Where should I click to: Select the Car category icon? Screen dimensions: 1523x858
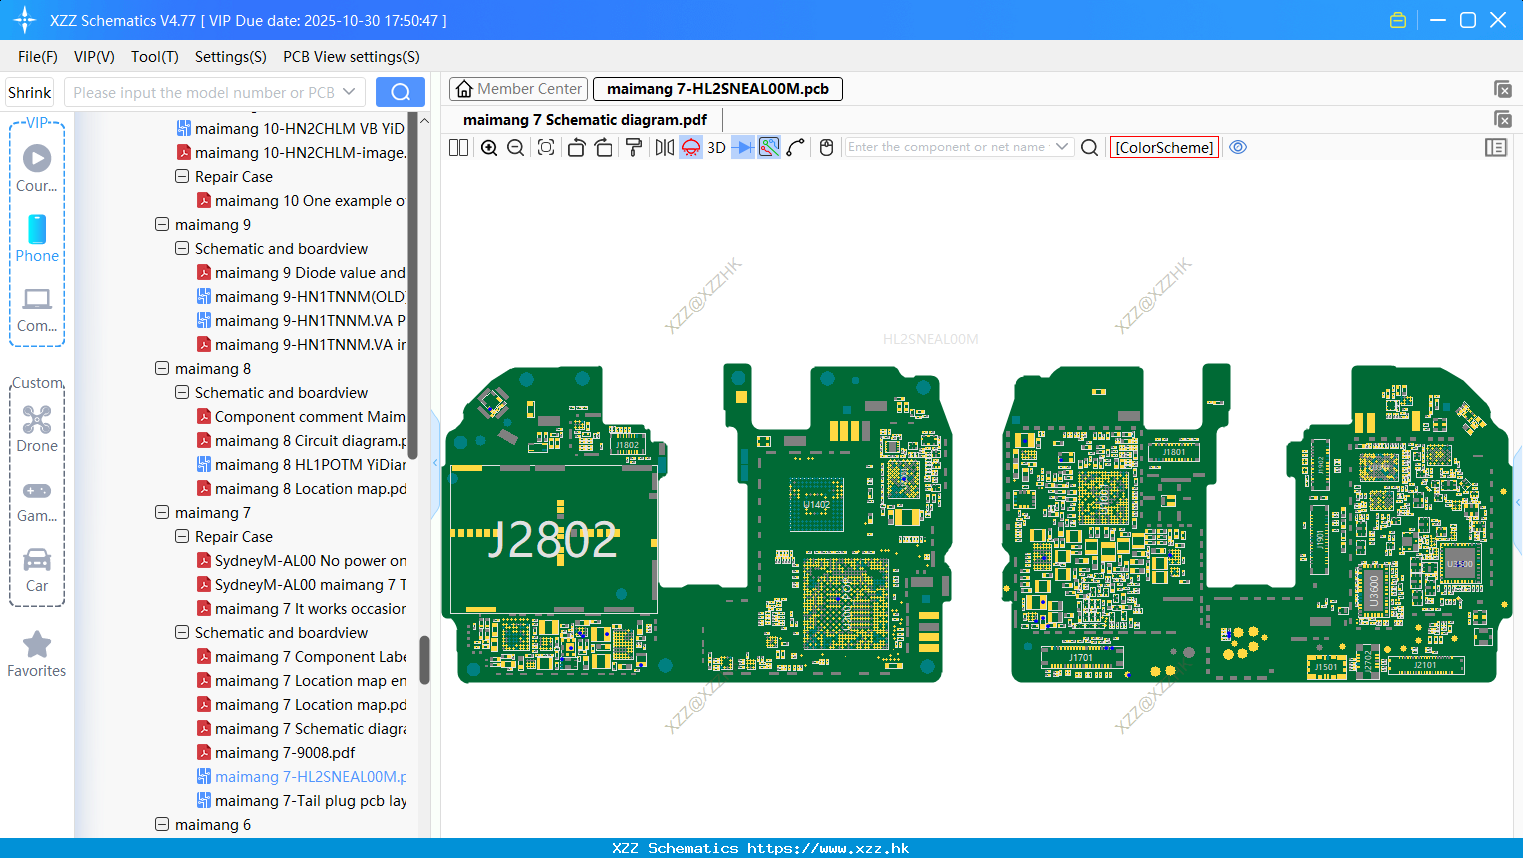(37, 569)
